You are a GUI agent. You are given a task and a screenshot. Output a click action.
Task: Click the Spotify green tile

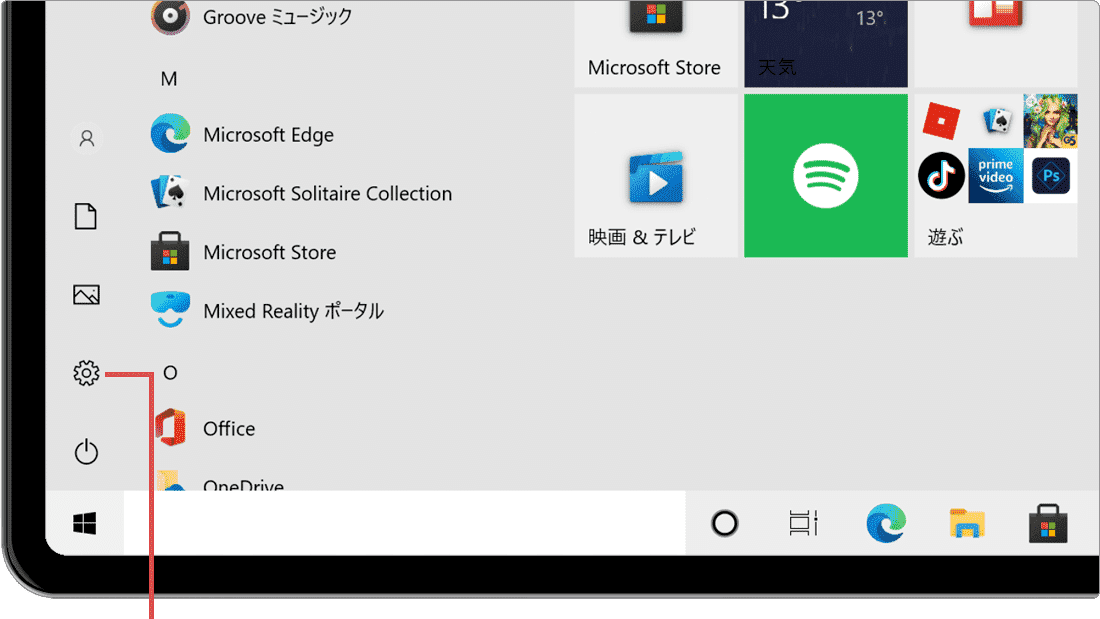(826, 175)
